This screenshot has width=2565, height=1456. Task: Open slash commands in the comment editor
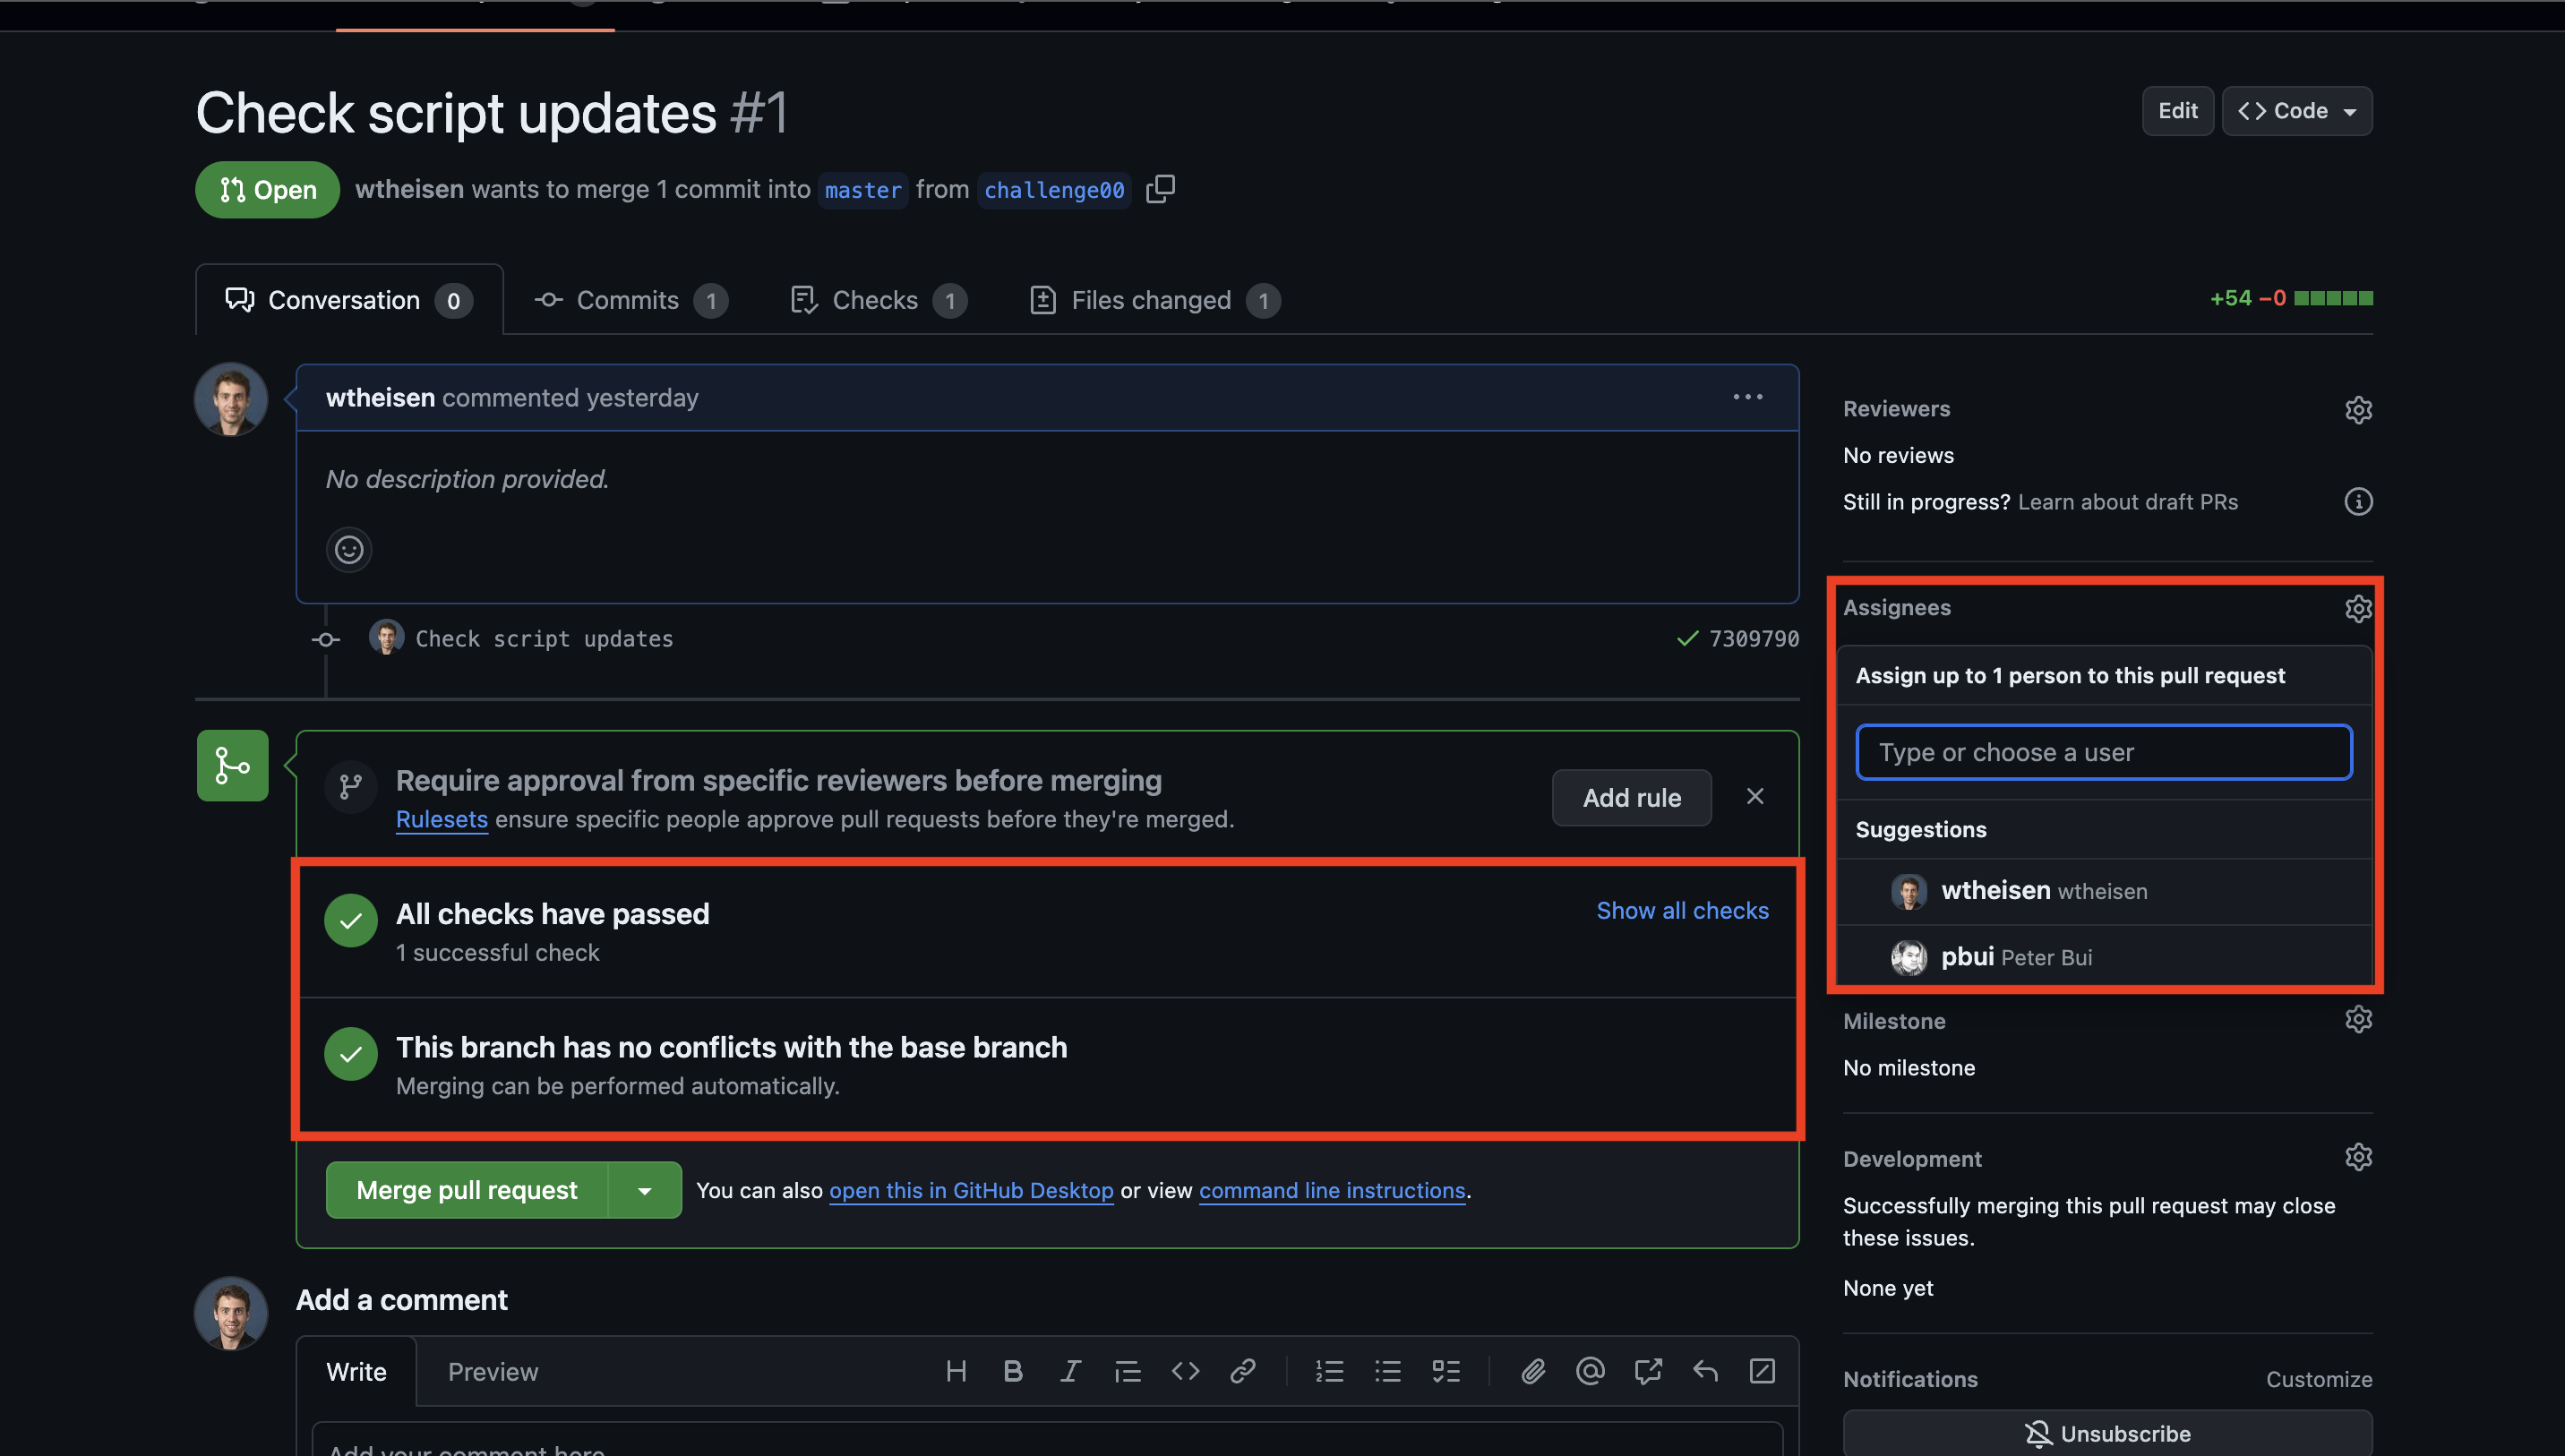point(1763,1371)
